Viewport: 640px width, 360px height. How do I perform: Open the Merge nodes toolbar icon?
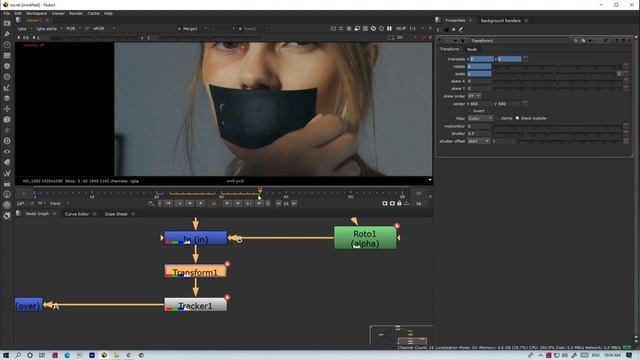coord(7,98)
